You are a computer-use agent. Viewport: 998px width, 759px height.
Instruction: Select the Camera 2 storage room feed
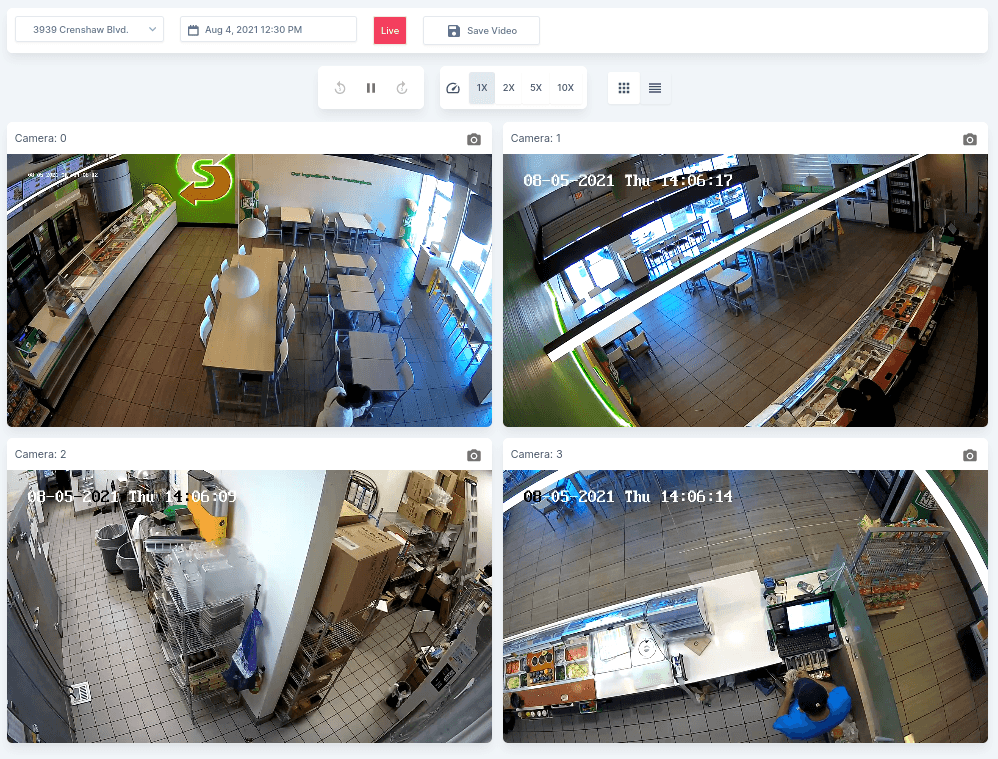point(249,606)
